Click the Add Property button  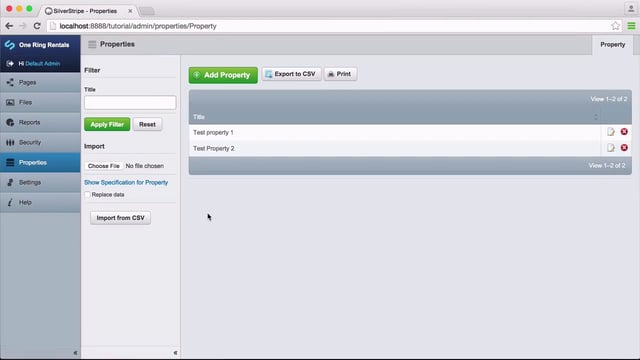[223, 75]
